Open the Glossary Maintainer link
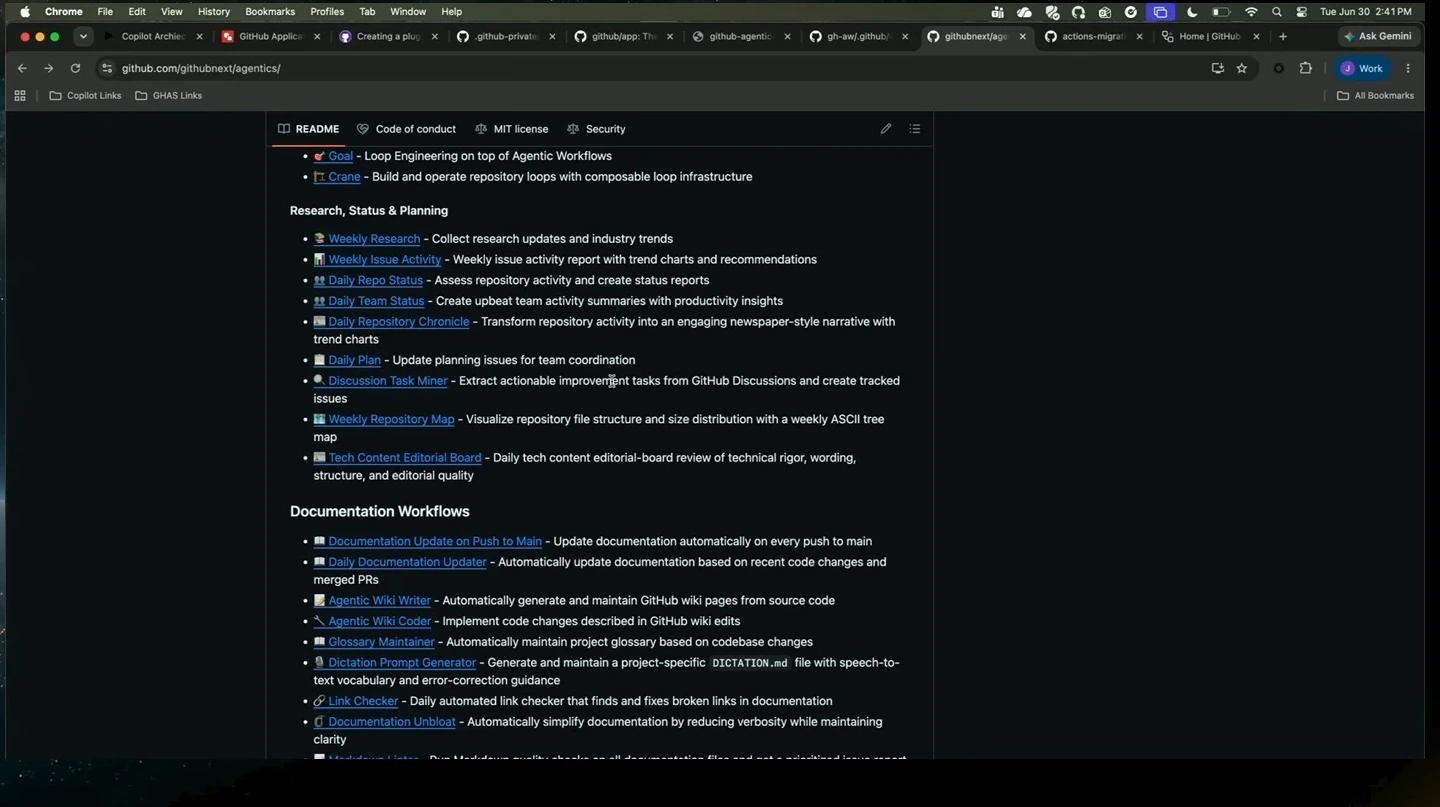This screenshot has height=807, width=1440. pyautogui.click(x=381, y=642)
